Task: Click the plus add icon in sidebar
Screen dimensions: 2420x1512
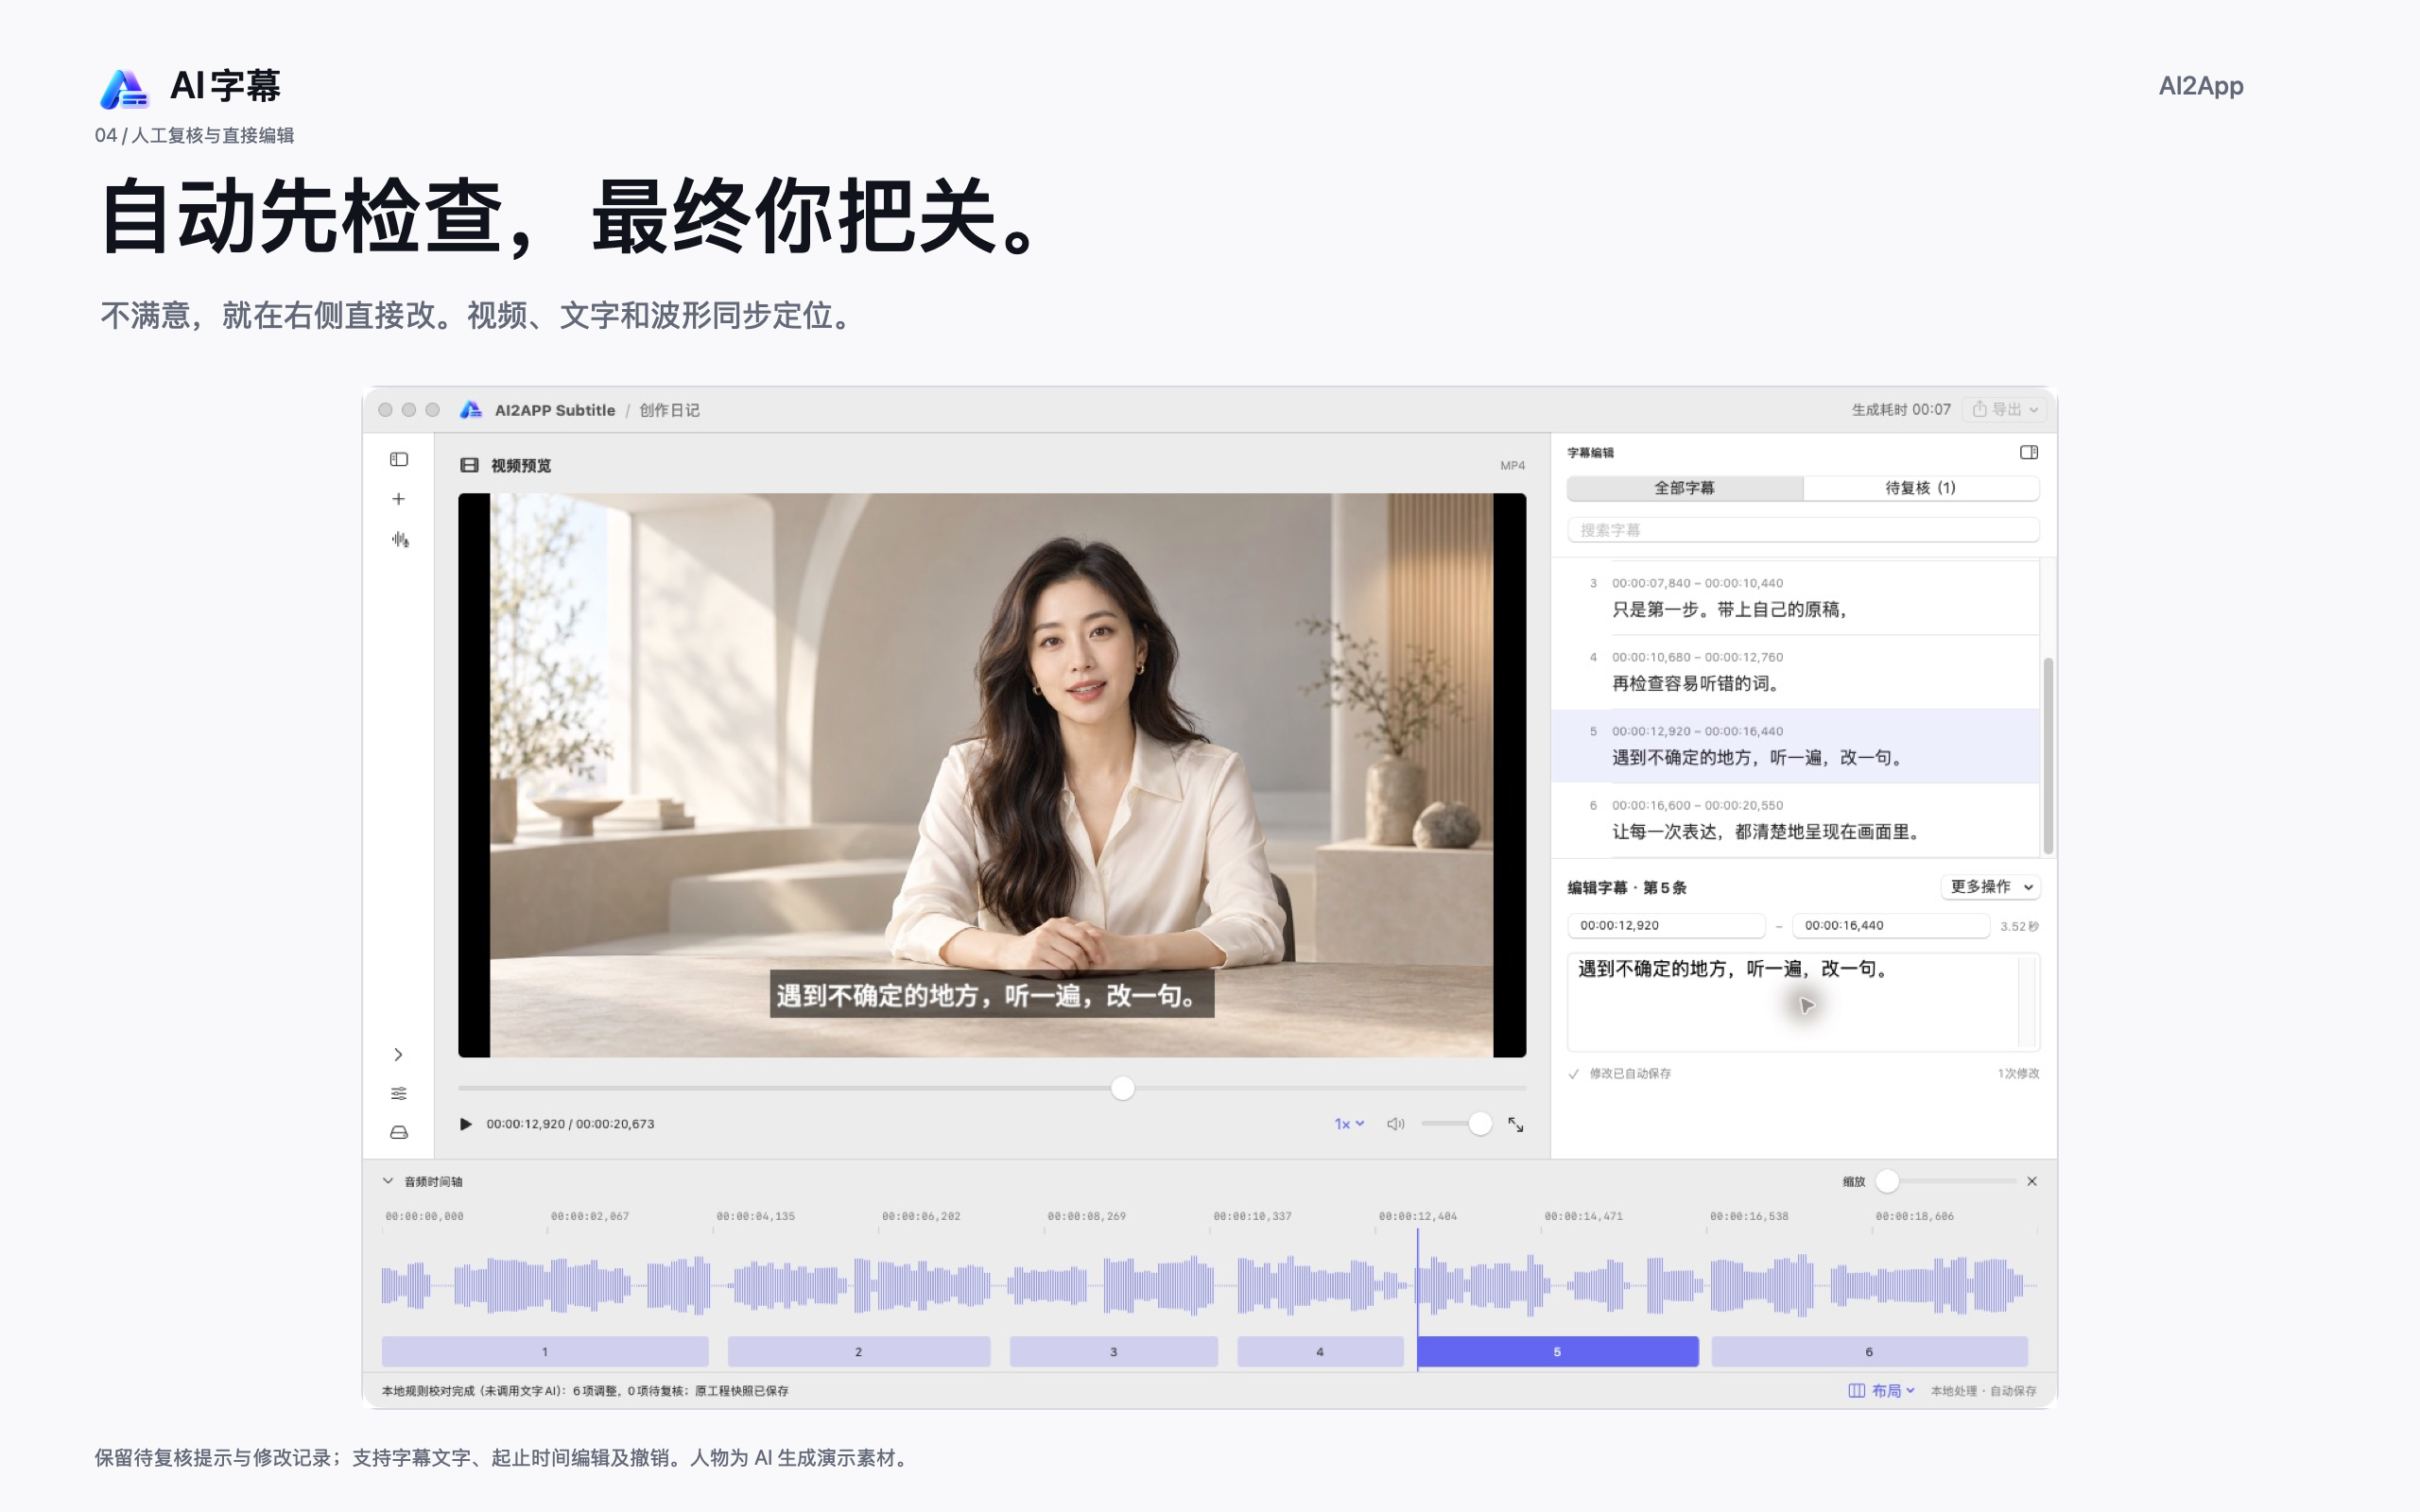Action: click(398, 499)
